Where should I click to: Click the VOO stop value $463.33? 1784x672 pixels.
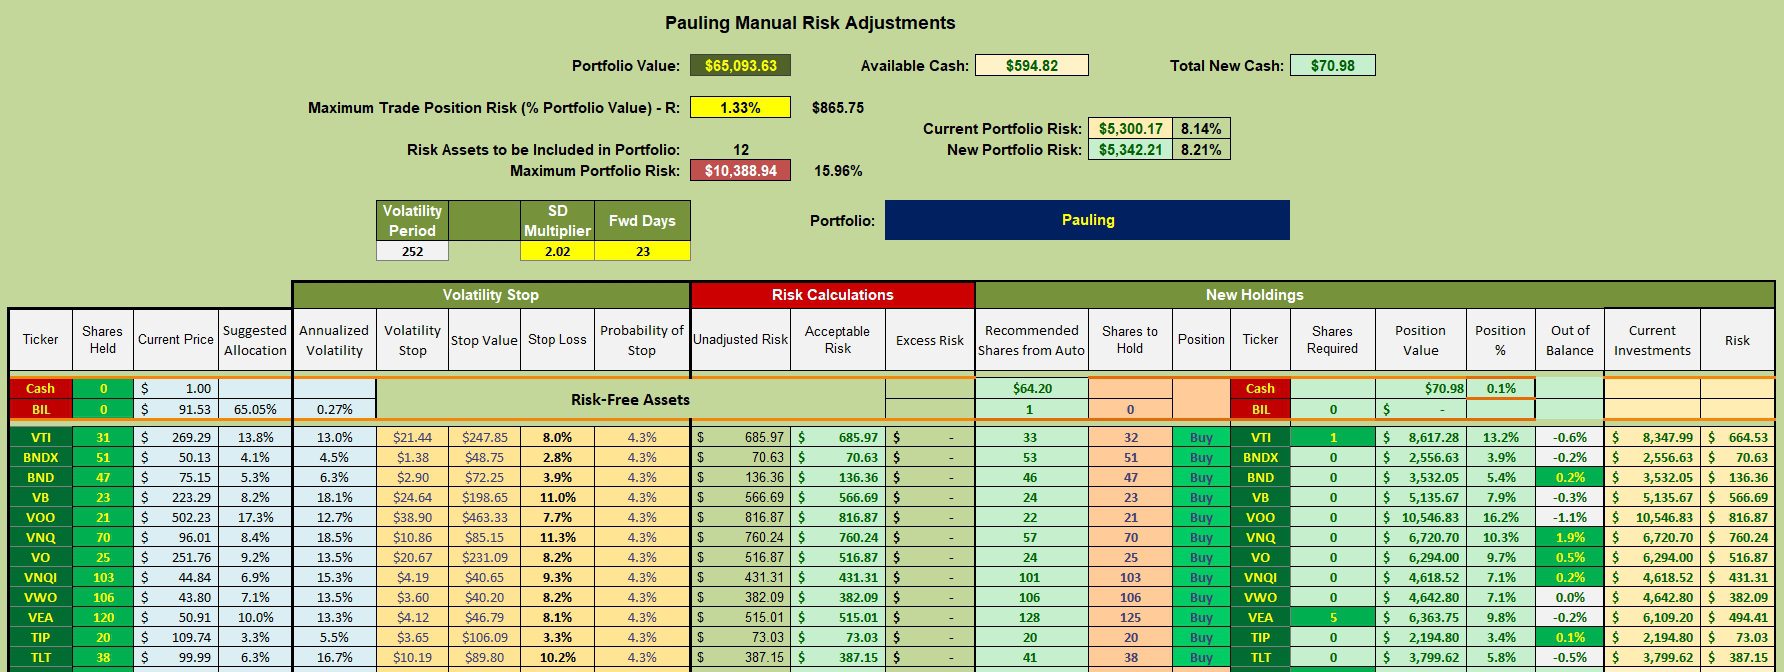(484, 517)
